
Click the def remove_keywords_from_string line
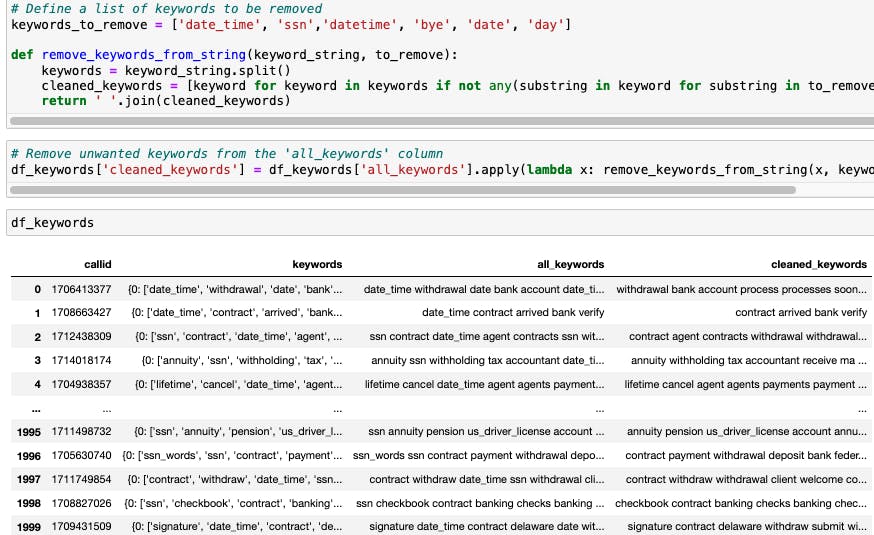[234, 55]
